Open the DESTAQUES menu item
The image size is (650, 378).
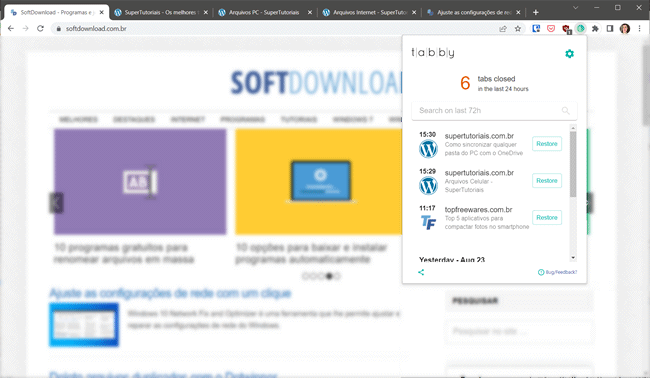pos(134,119)
